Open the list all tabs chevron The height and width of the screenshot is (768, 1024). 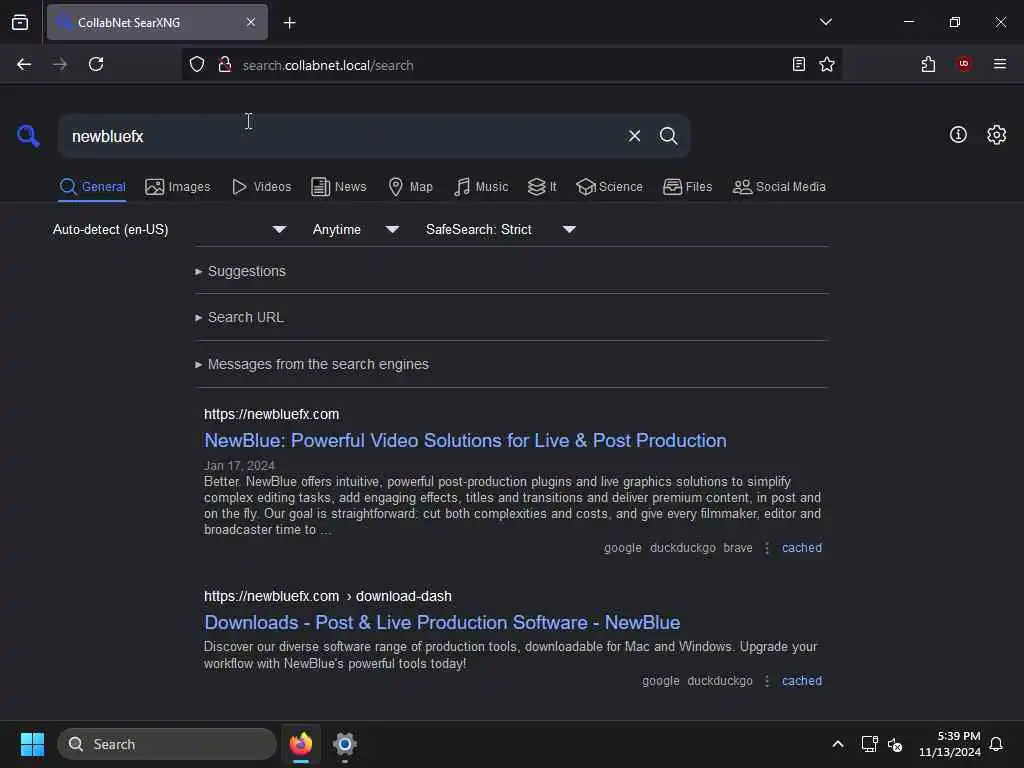tap(825, 22)
